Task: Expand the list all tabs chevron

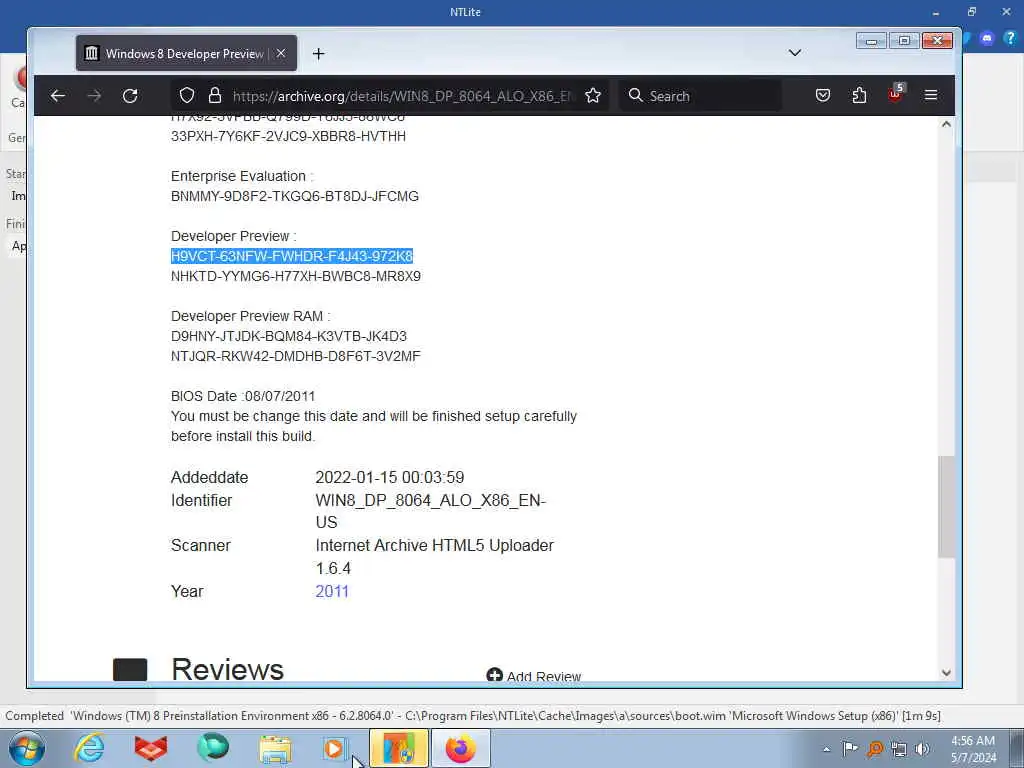Action: pos(795,53)
